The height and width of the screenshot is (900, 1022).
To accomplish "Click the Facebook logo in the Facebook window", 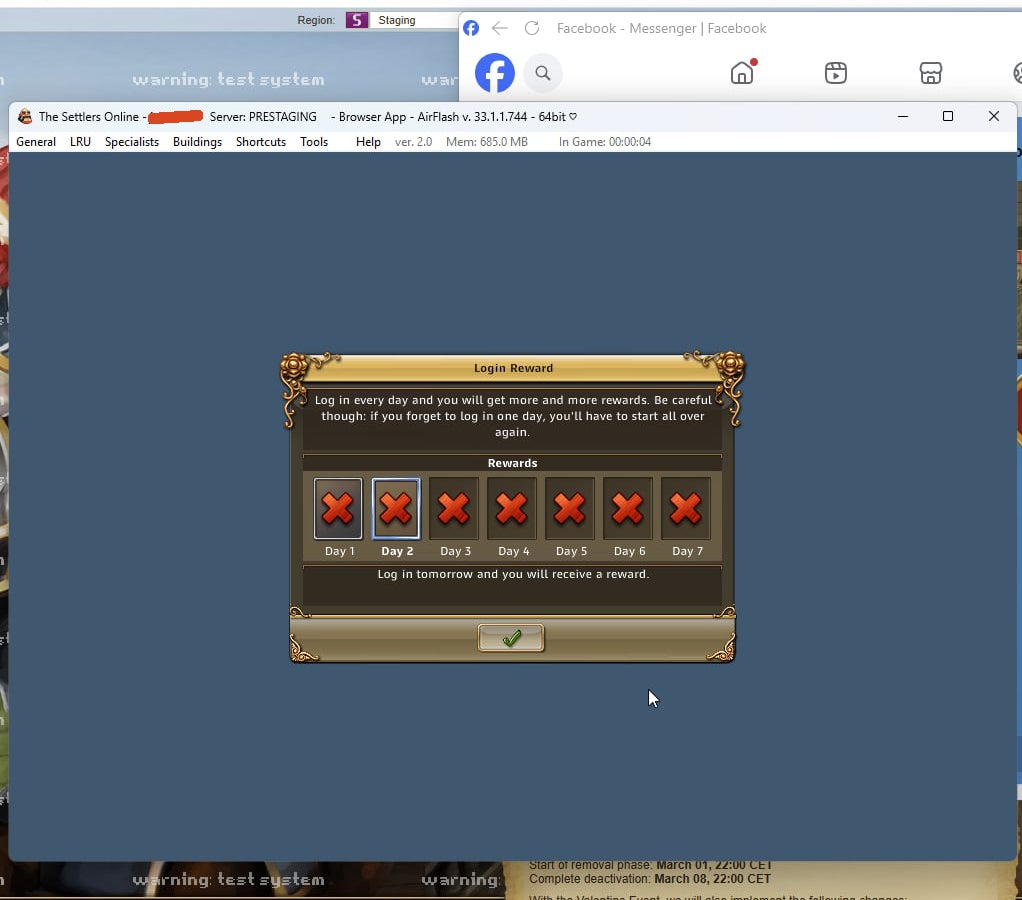I will pos(495,73).
